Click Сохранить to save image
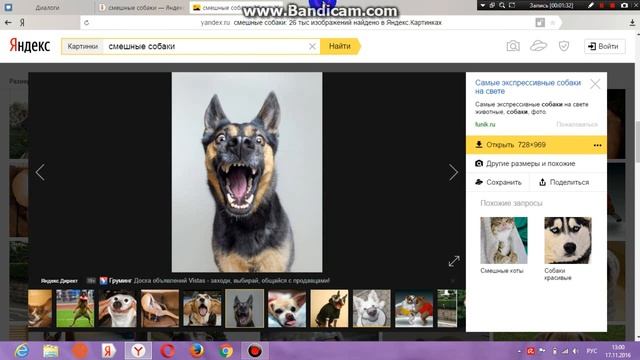Image resolution: width=640 pixels, height=360 pixels. 498,182
